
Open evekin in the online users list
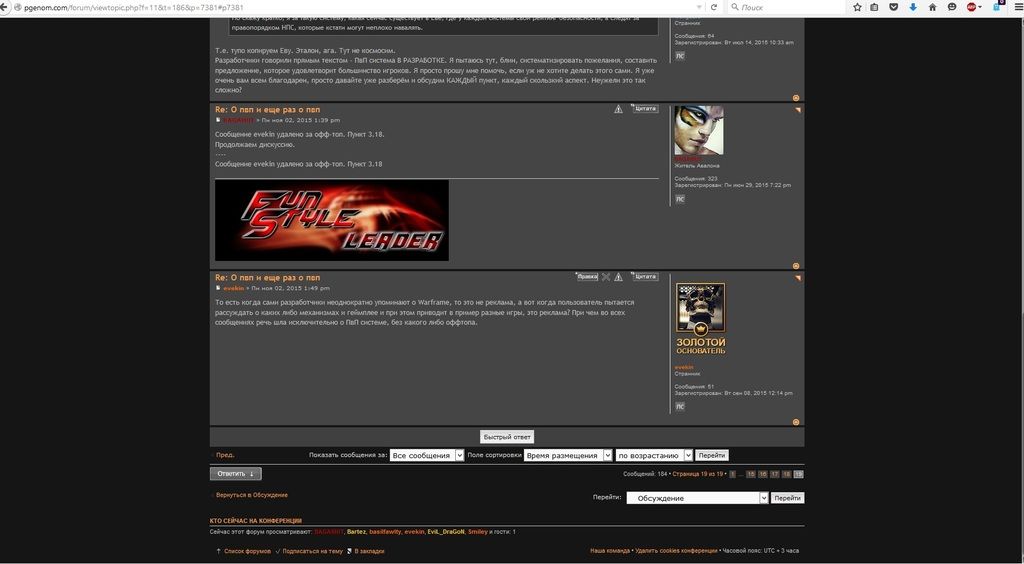pyautogui.click(x=414, y=532)
